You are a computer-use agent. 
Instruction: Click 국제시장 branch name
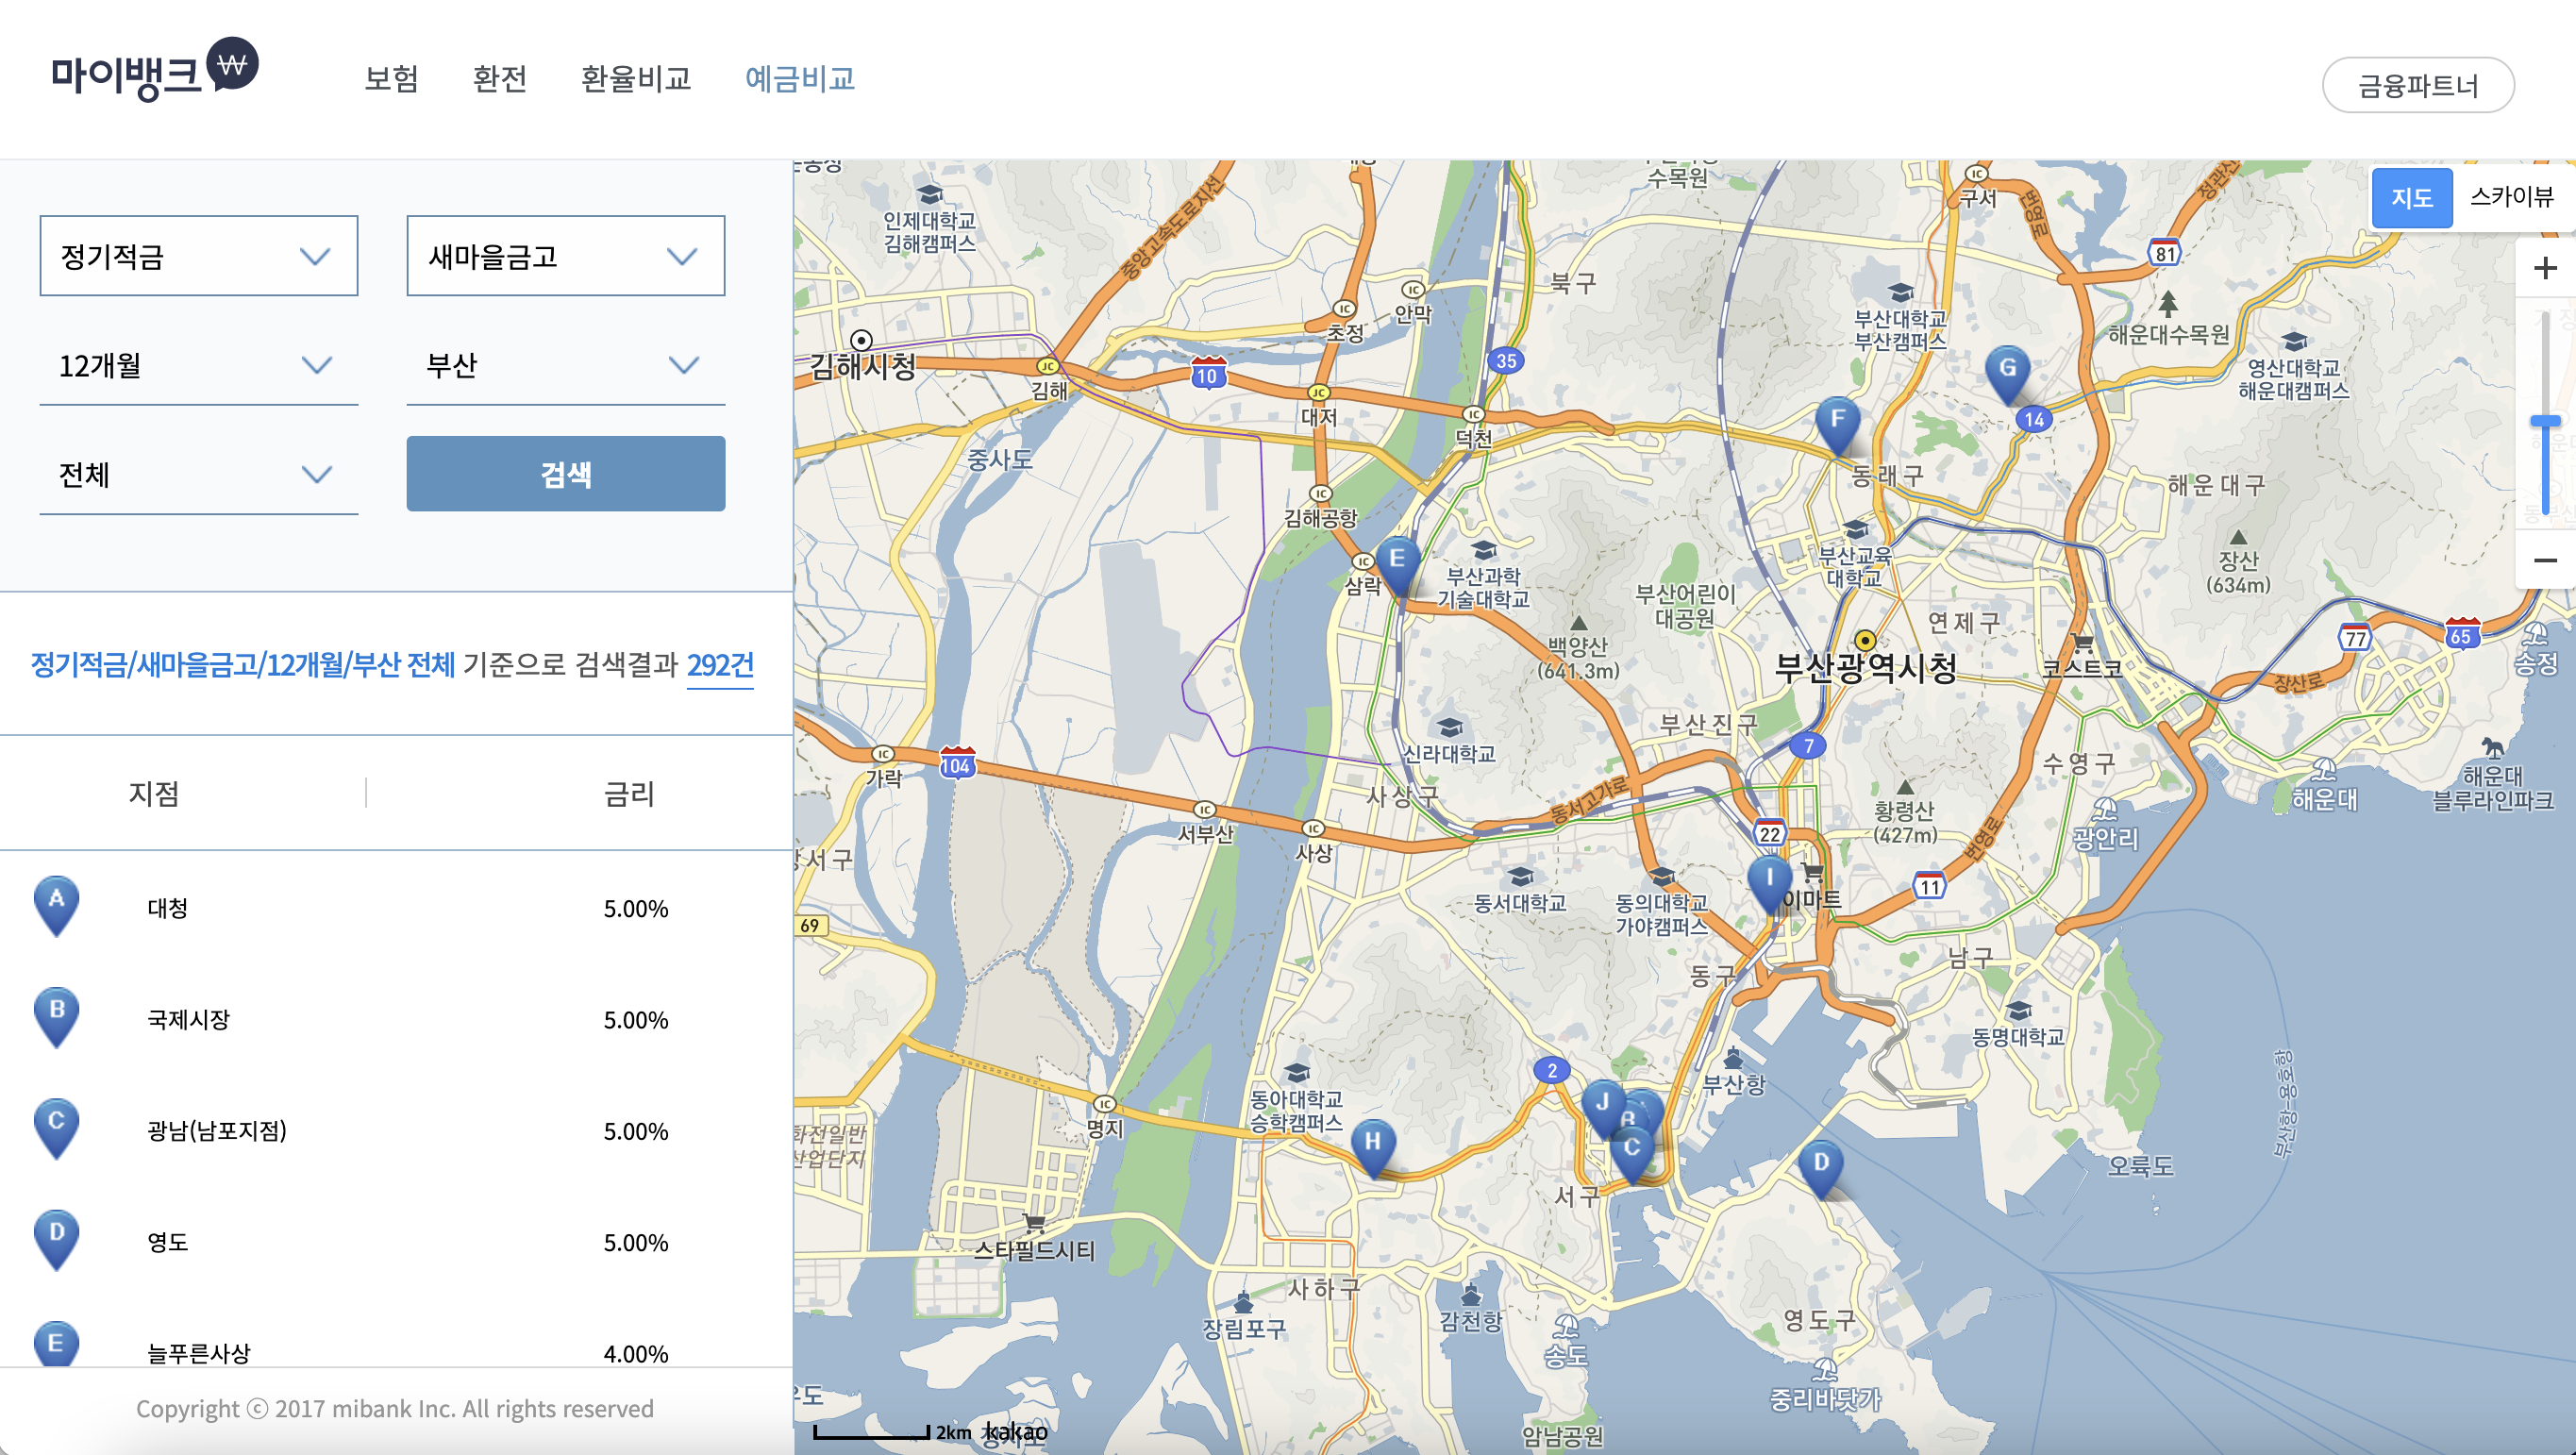pos(189,1019)
